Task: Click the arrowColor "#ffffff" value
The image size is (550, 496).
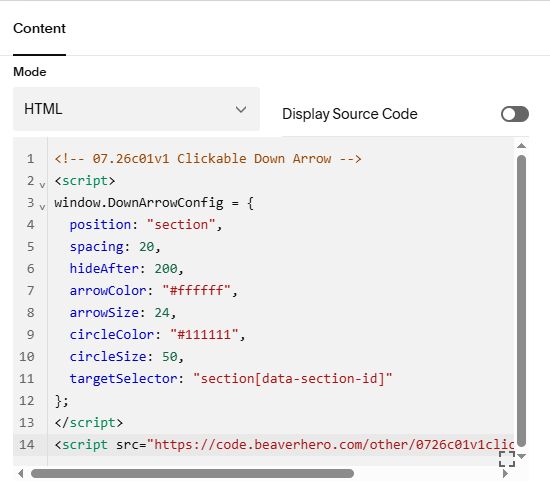Action: pyautogui.click(x=196, y=290)
